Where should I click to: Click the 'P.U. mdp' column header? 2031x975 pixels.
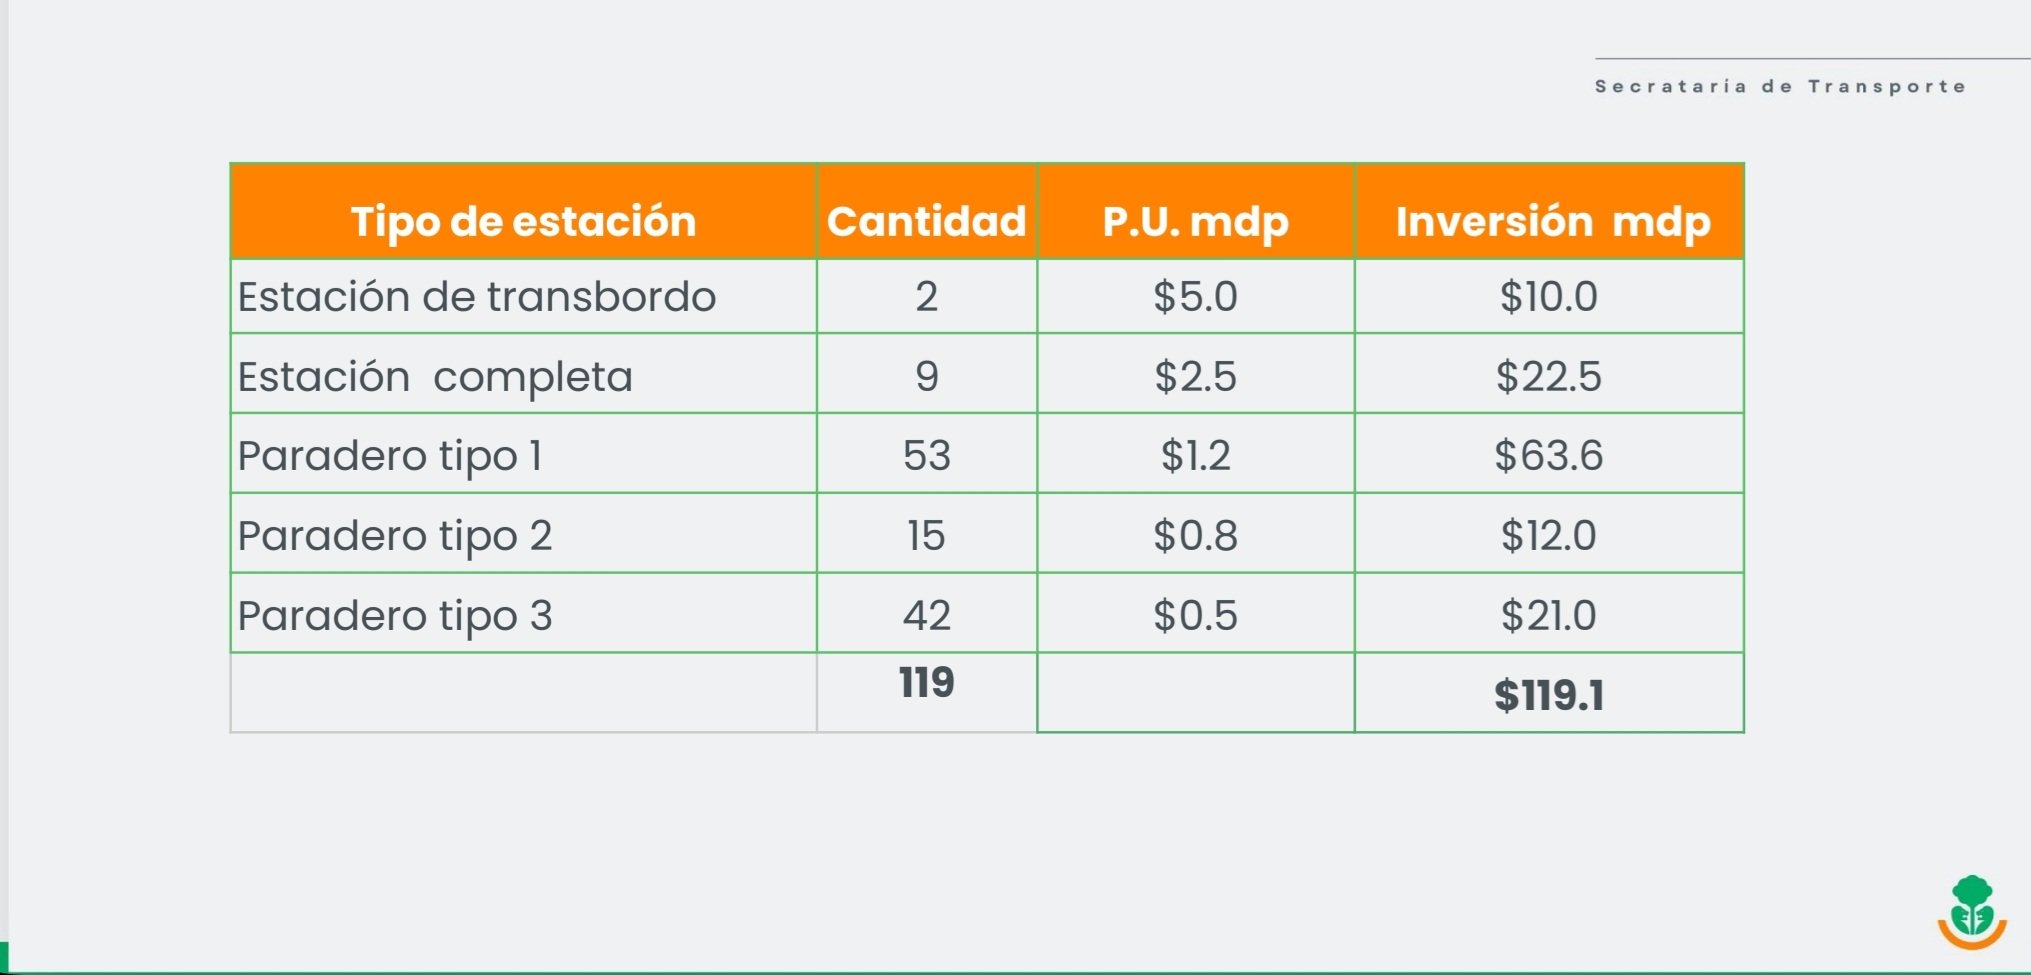click(1195, 221)
